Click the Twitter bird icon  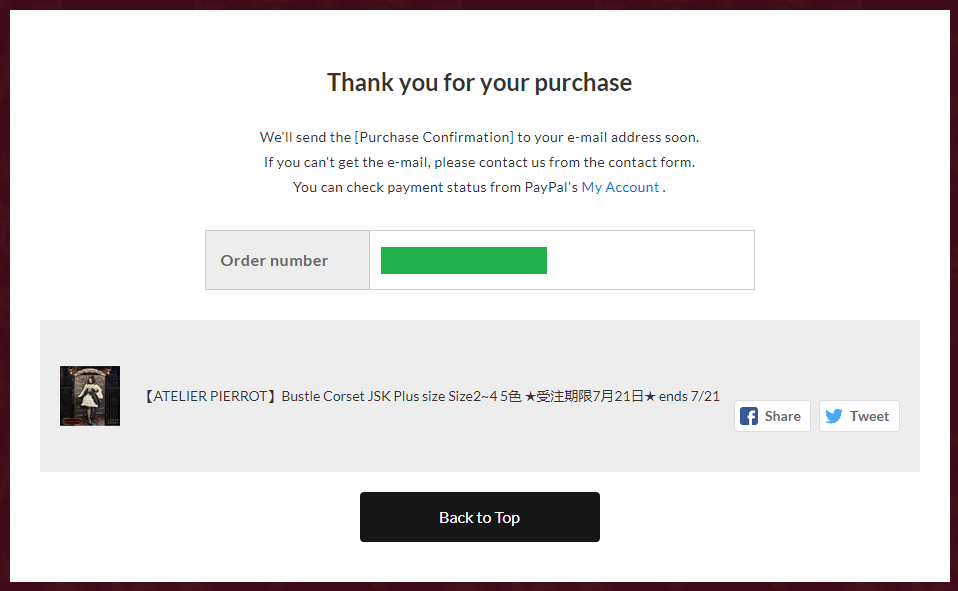point(834,416)
